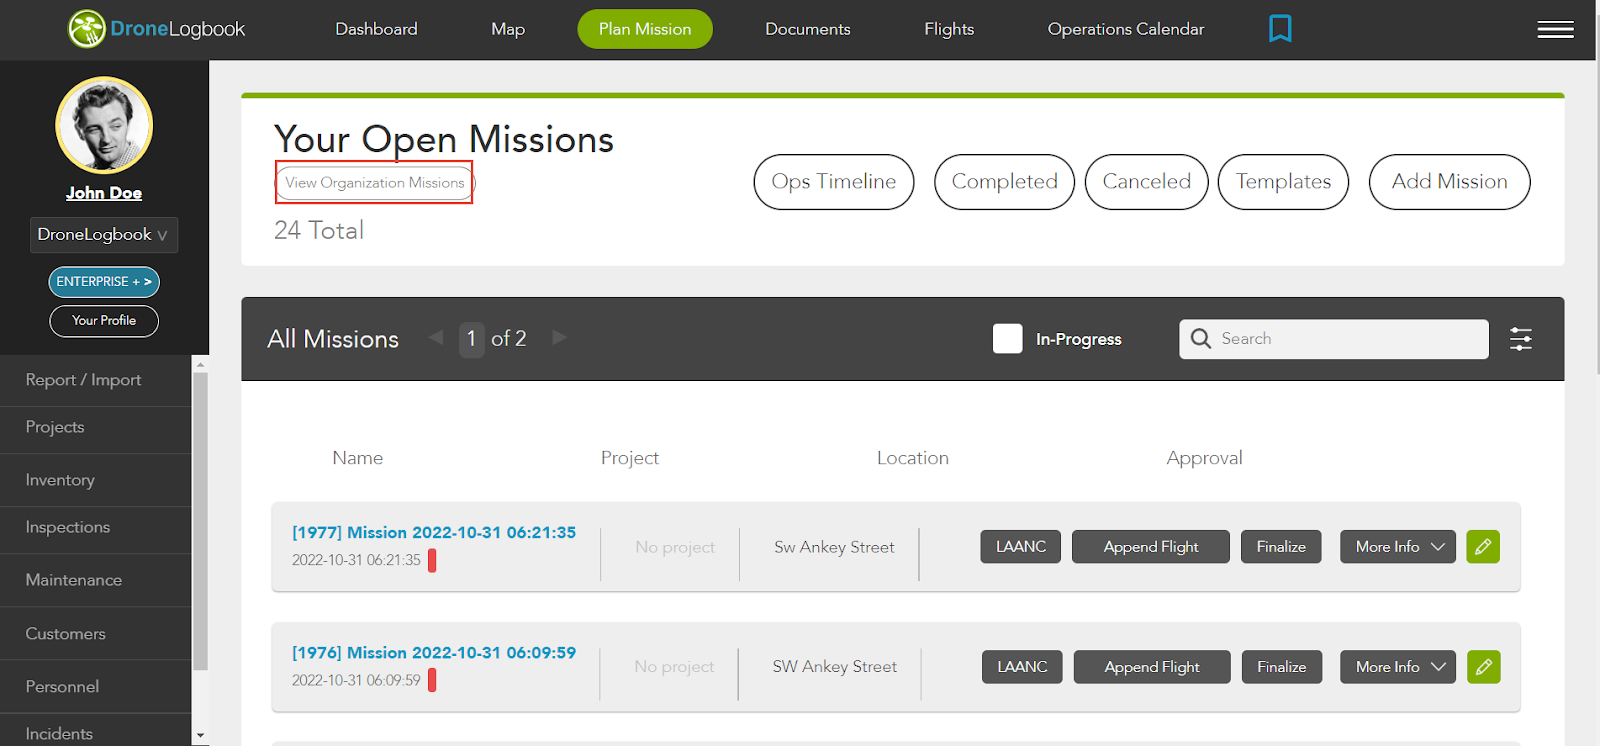The image size is (1600, 746).
Task: Select the Plan Mission tab
Action: pos(645,29)
